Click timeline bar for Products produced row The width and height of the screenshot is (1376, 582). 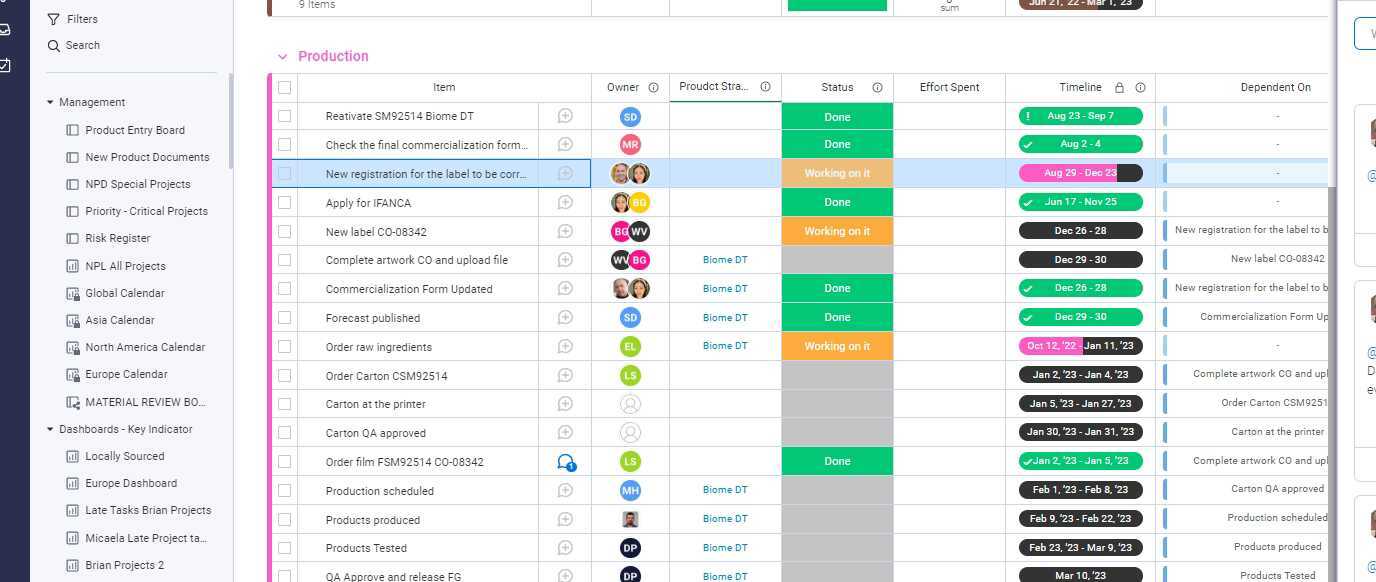[1080, 519]
